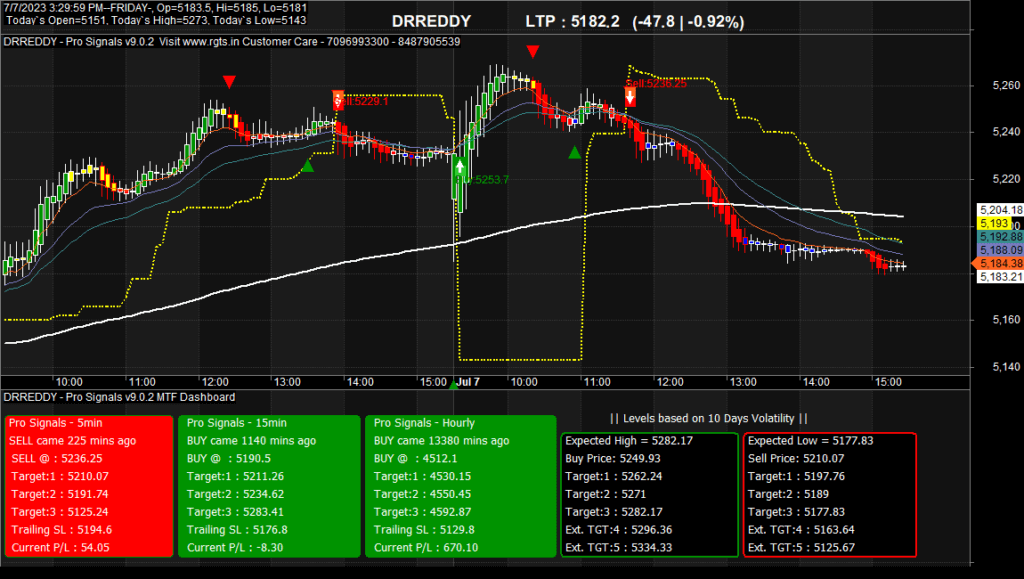Click the LTP : 5182.2 value

point(572,22)
